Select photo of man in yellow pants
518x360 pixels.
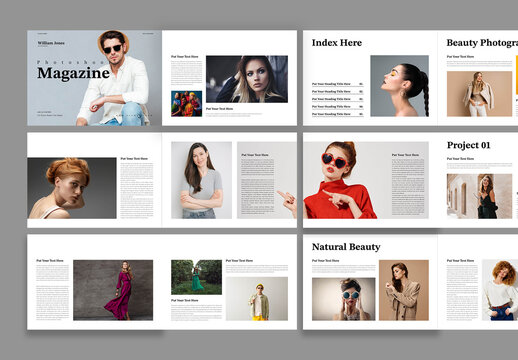pos(257,299)
